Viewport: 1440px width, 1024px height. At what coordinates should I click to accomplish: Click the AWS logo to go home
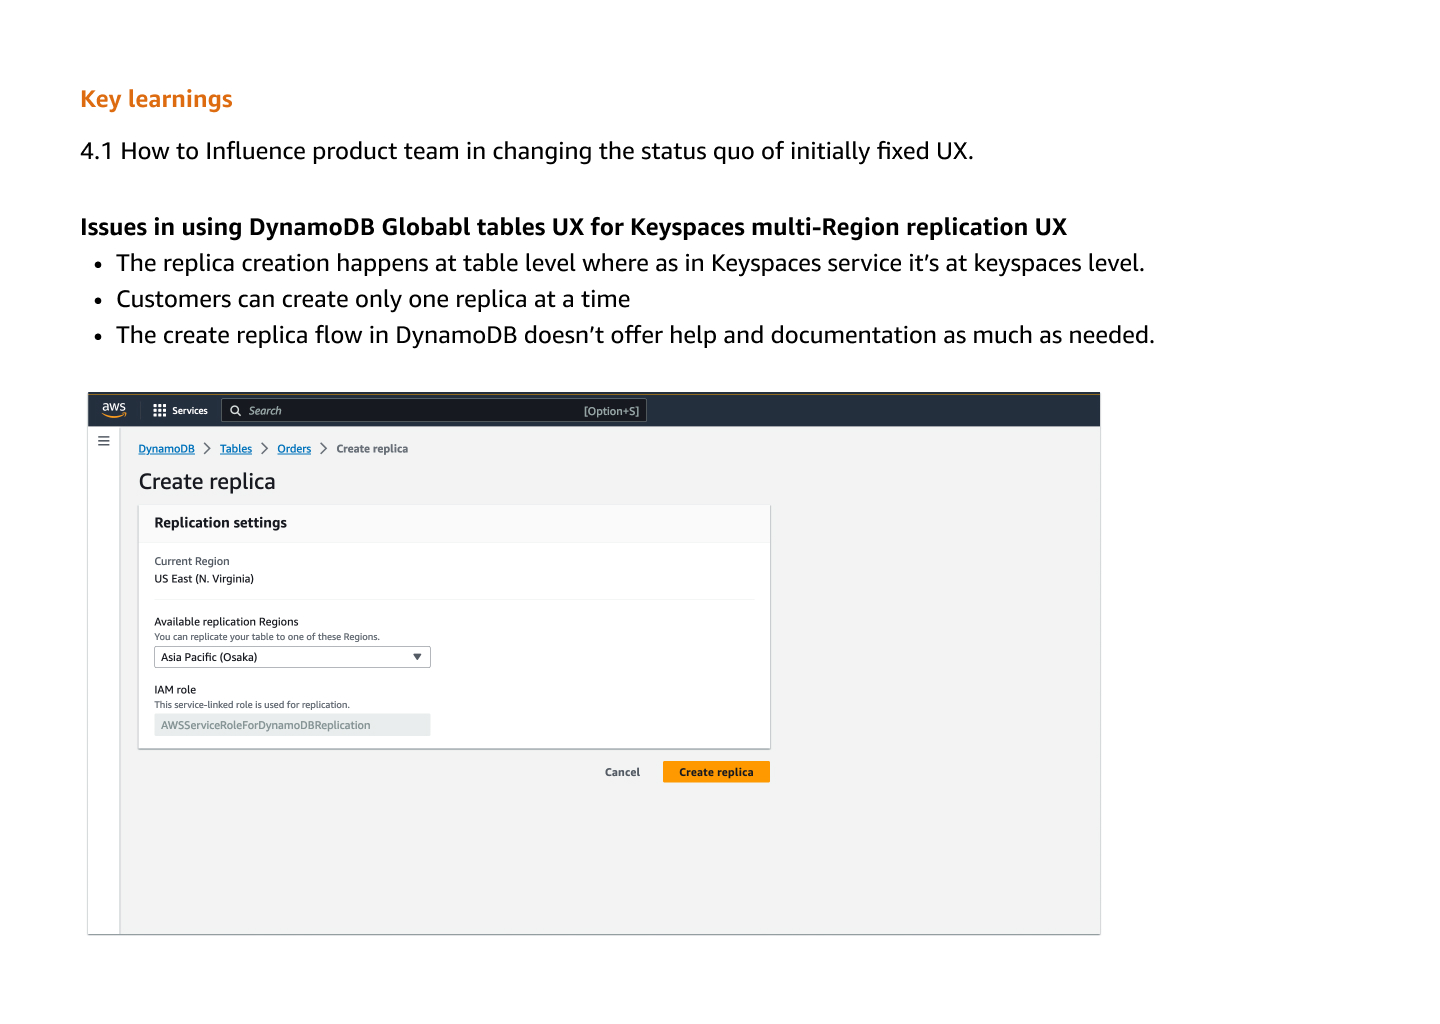pos(112,409)
